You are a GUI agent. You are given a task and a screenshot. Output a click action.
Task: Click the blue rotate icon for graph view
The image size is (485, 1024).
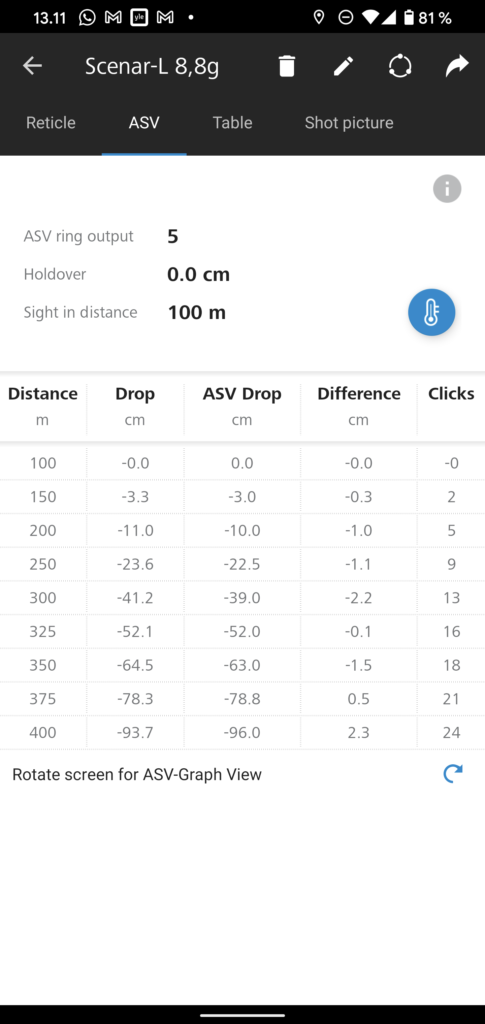click(452, 774)
